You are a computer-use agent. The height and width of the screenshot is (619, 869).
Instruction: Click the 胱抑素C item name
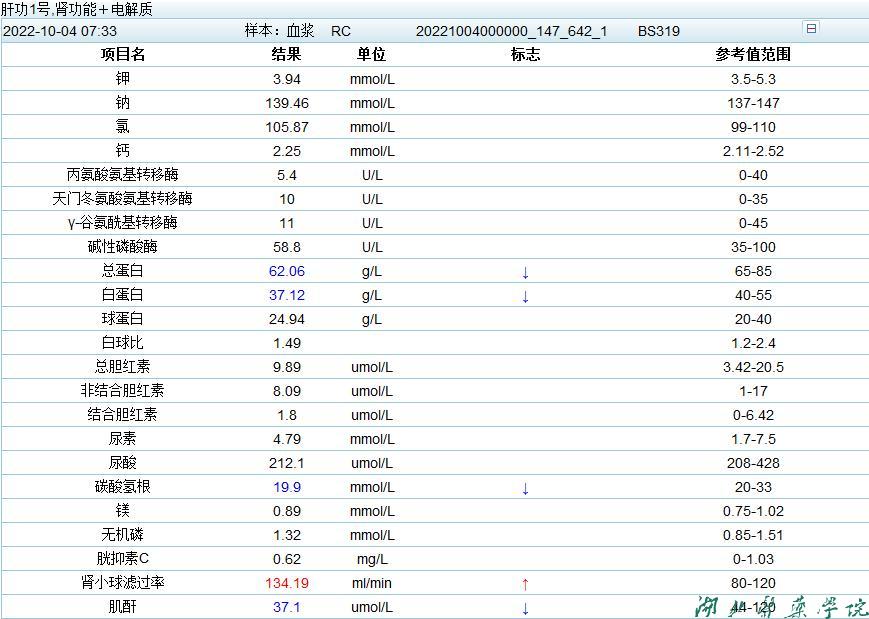123,559
